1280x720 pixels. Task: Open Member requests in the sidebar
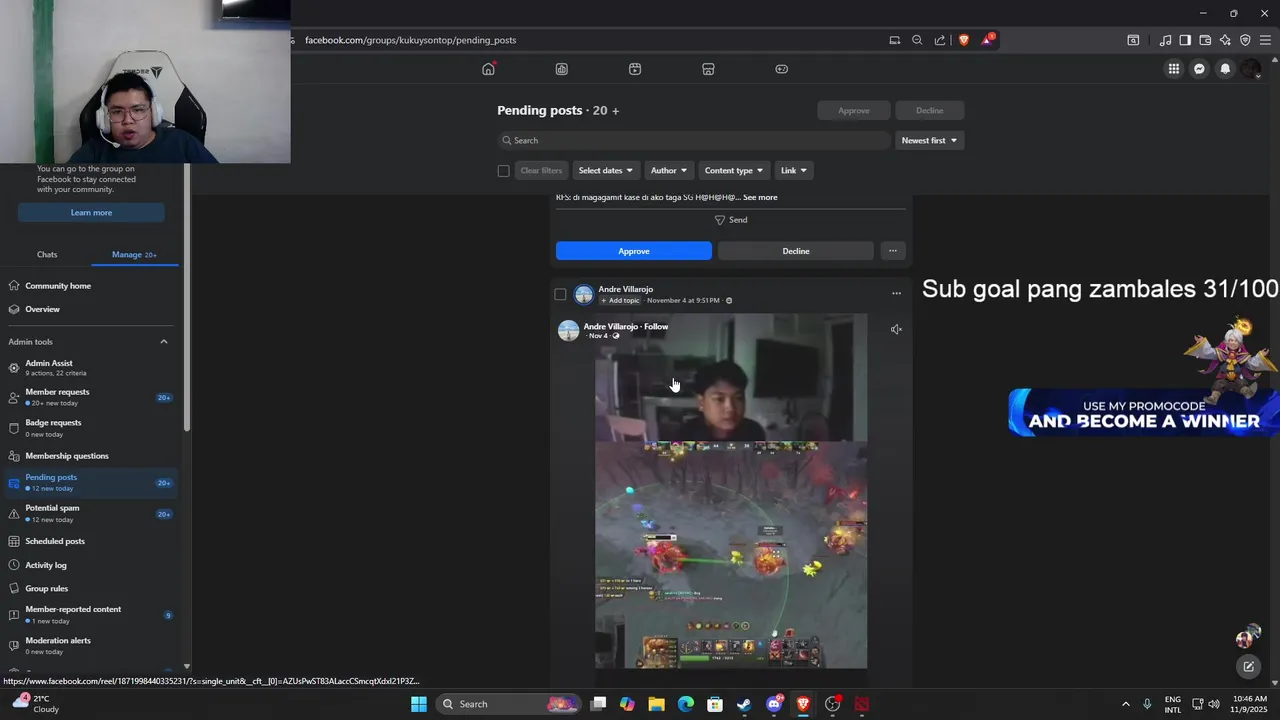coord(91,397)
